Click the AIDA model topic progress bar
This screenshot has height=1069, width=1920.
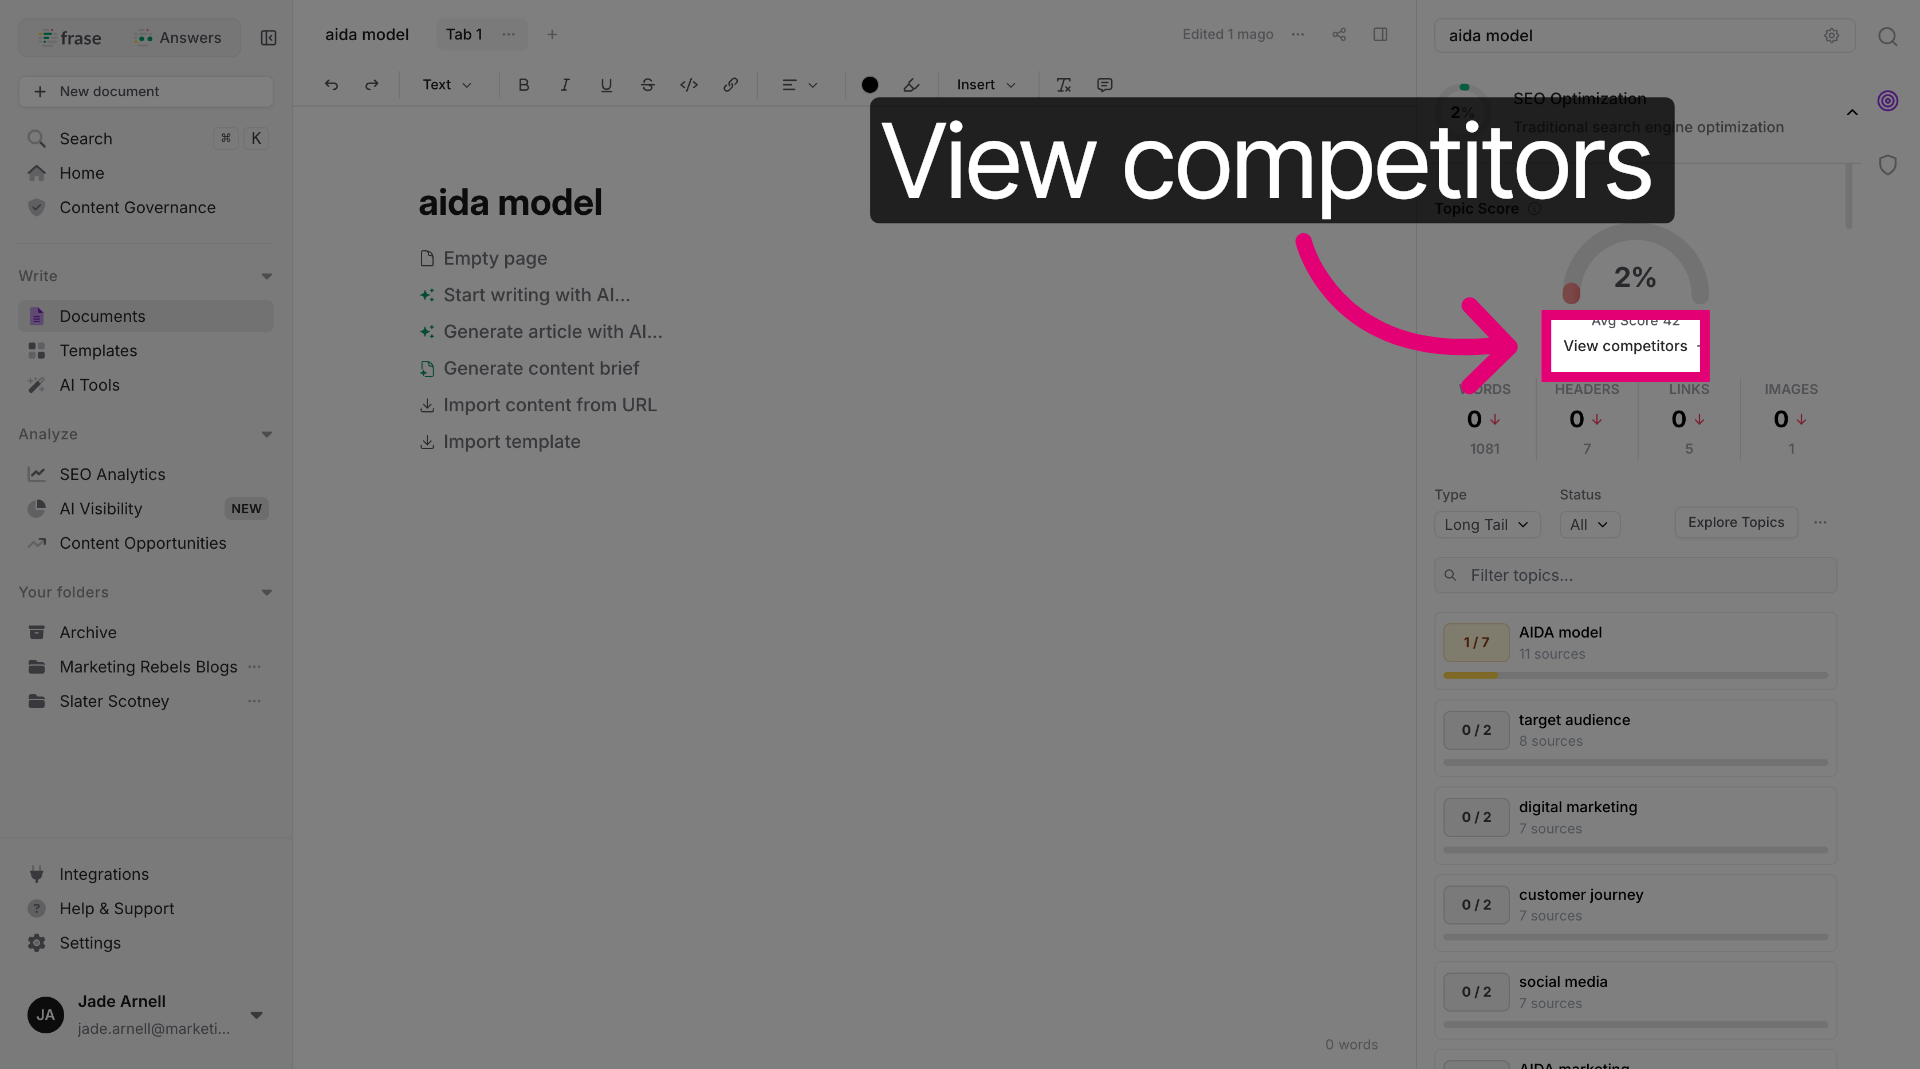[x=1635, y=676]
